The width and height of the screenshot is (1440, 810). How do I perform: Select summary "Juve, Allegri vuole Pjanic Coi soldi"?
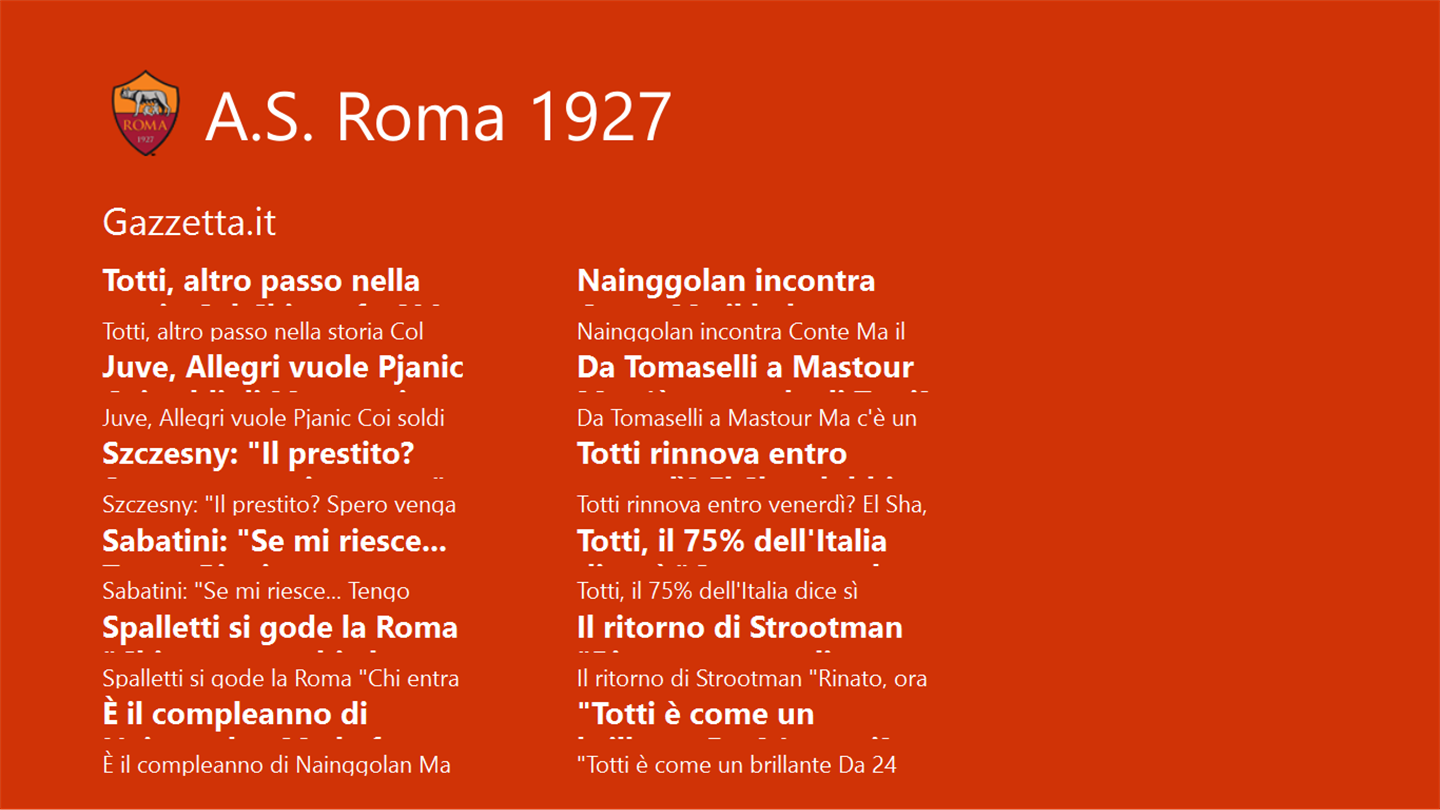click(273, 418)
